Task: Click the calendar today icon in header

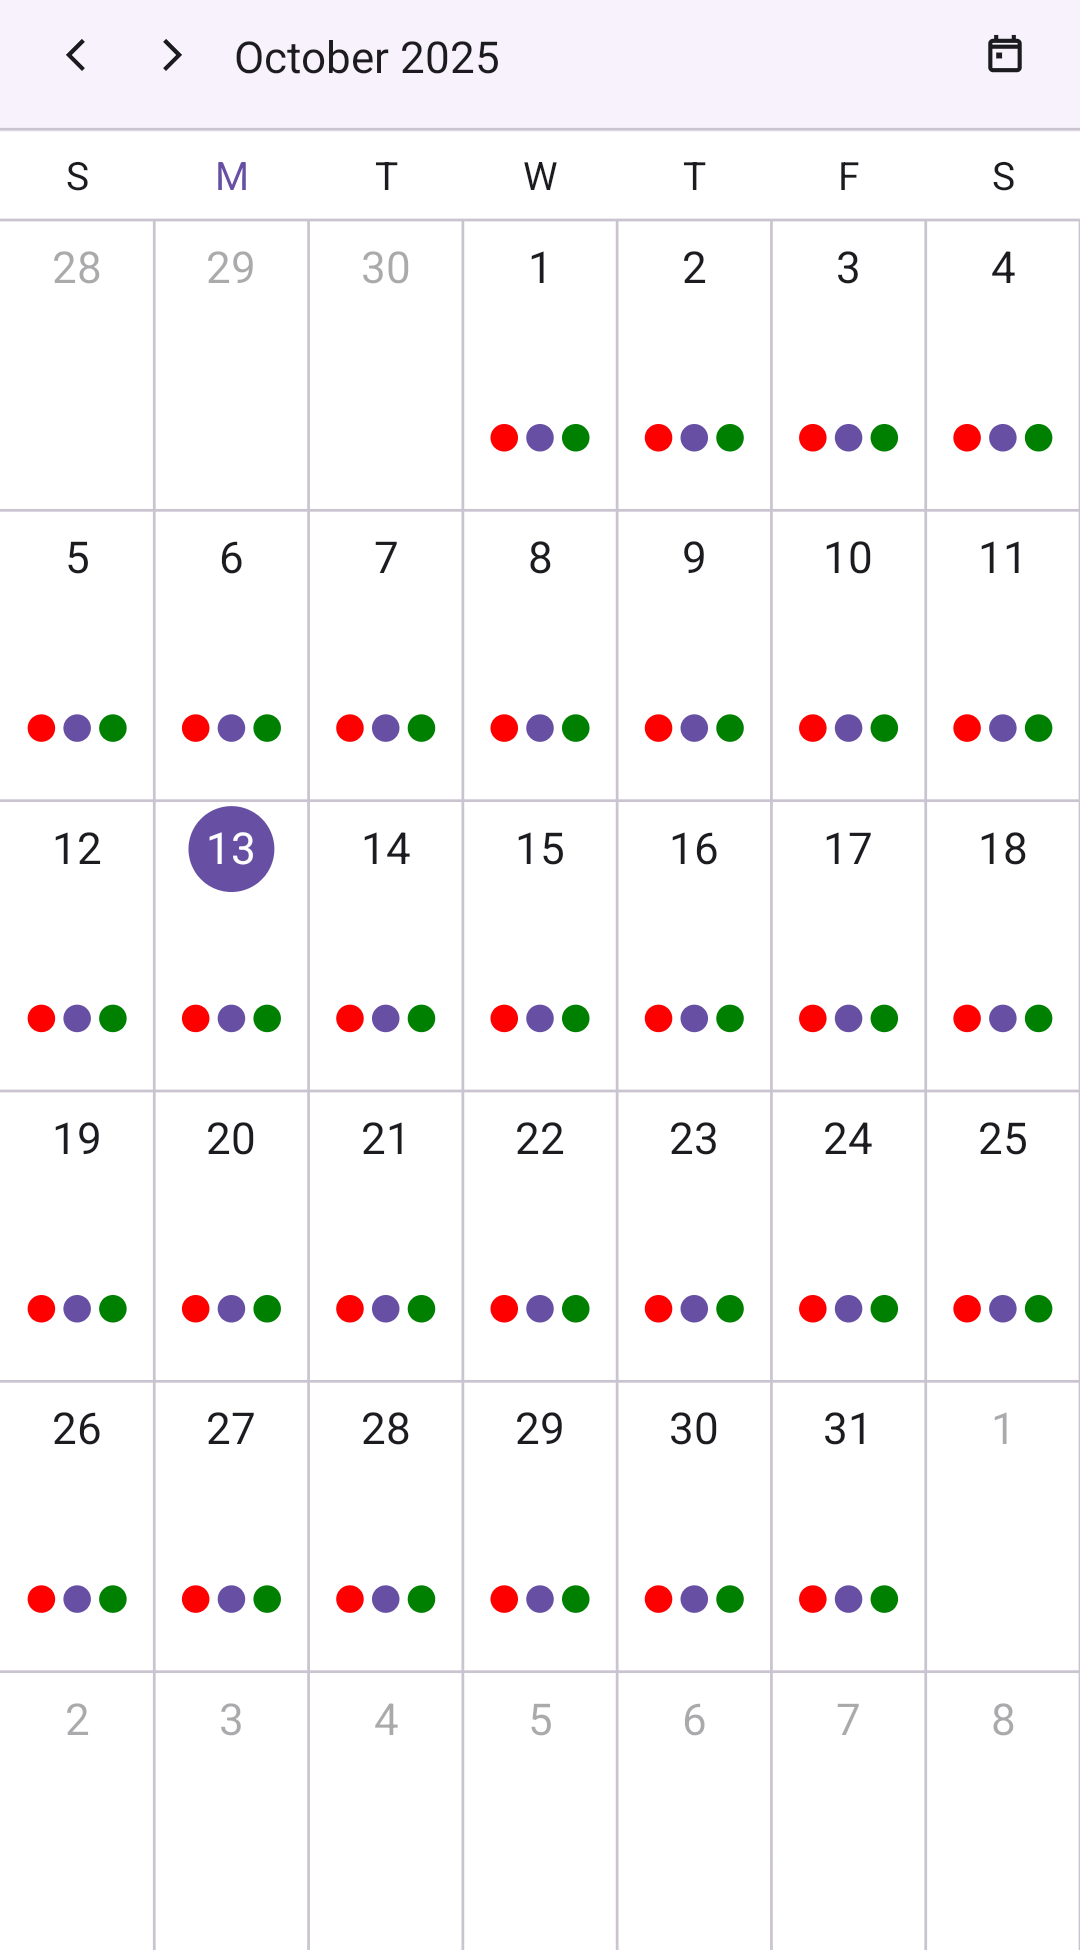Action: click(1004, 55)
